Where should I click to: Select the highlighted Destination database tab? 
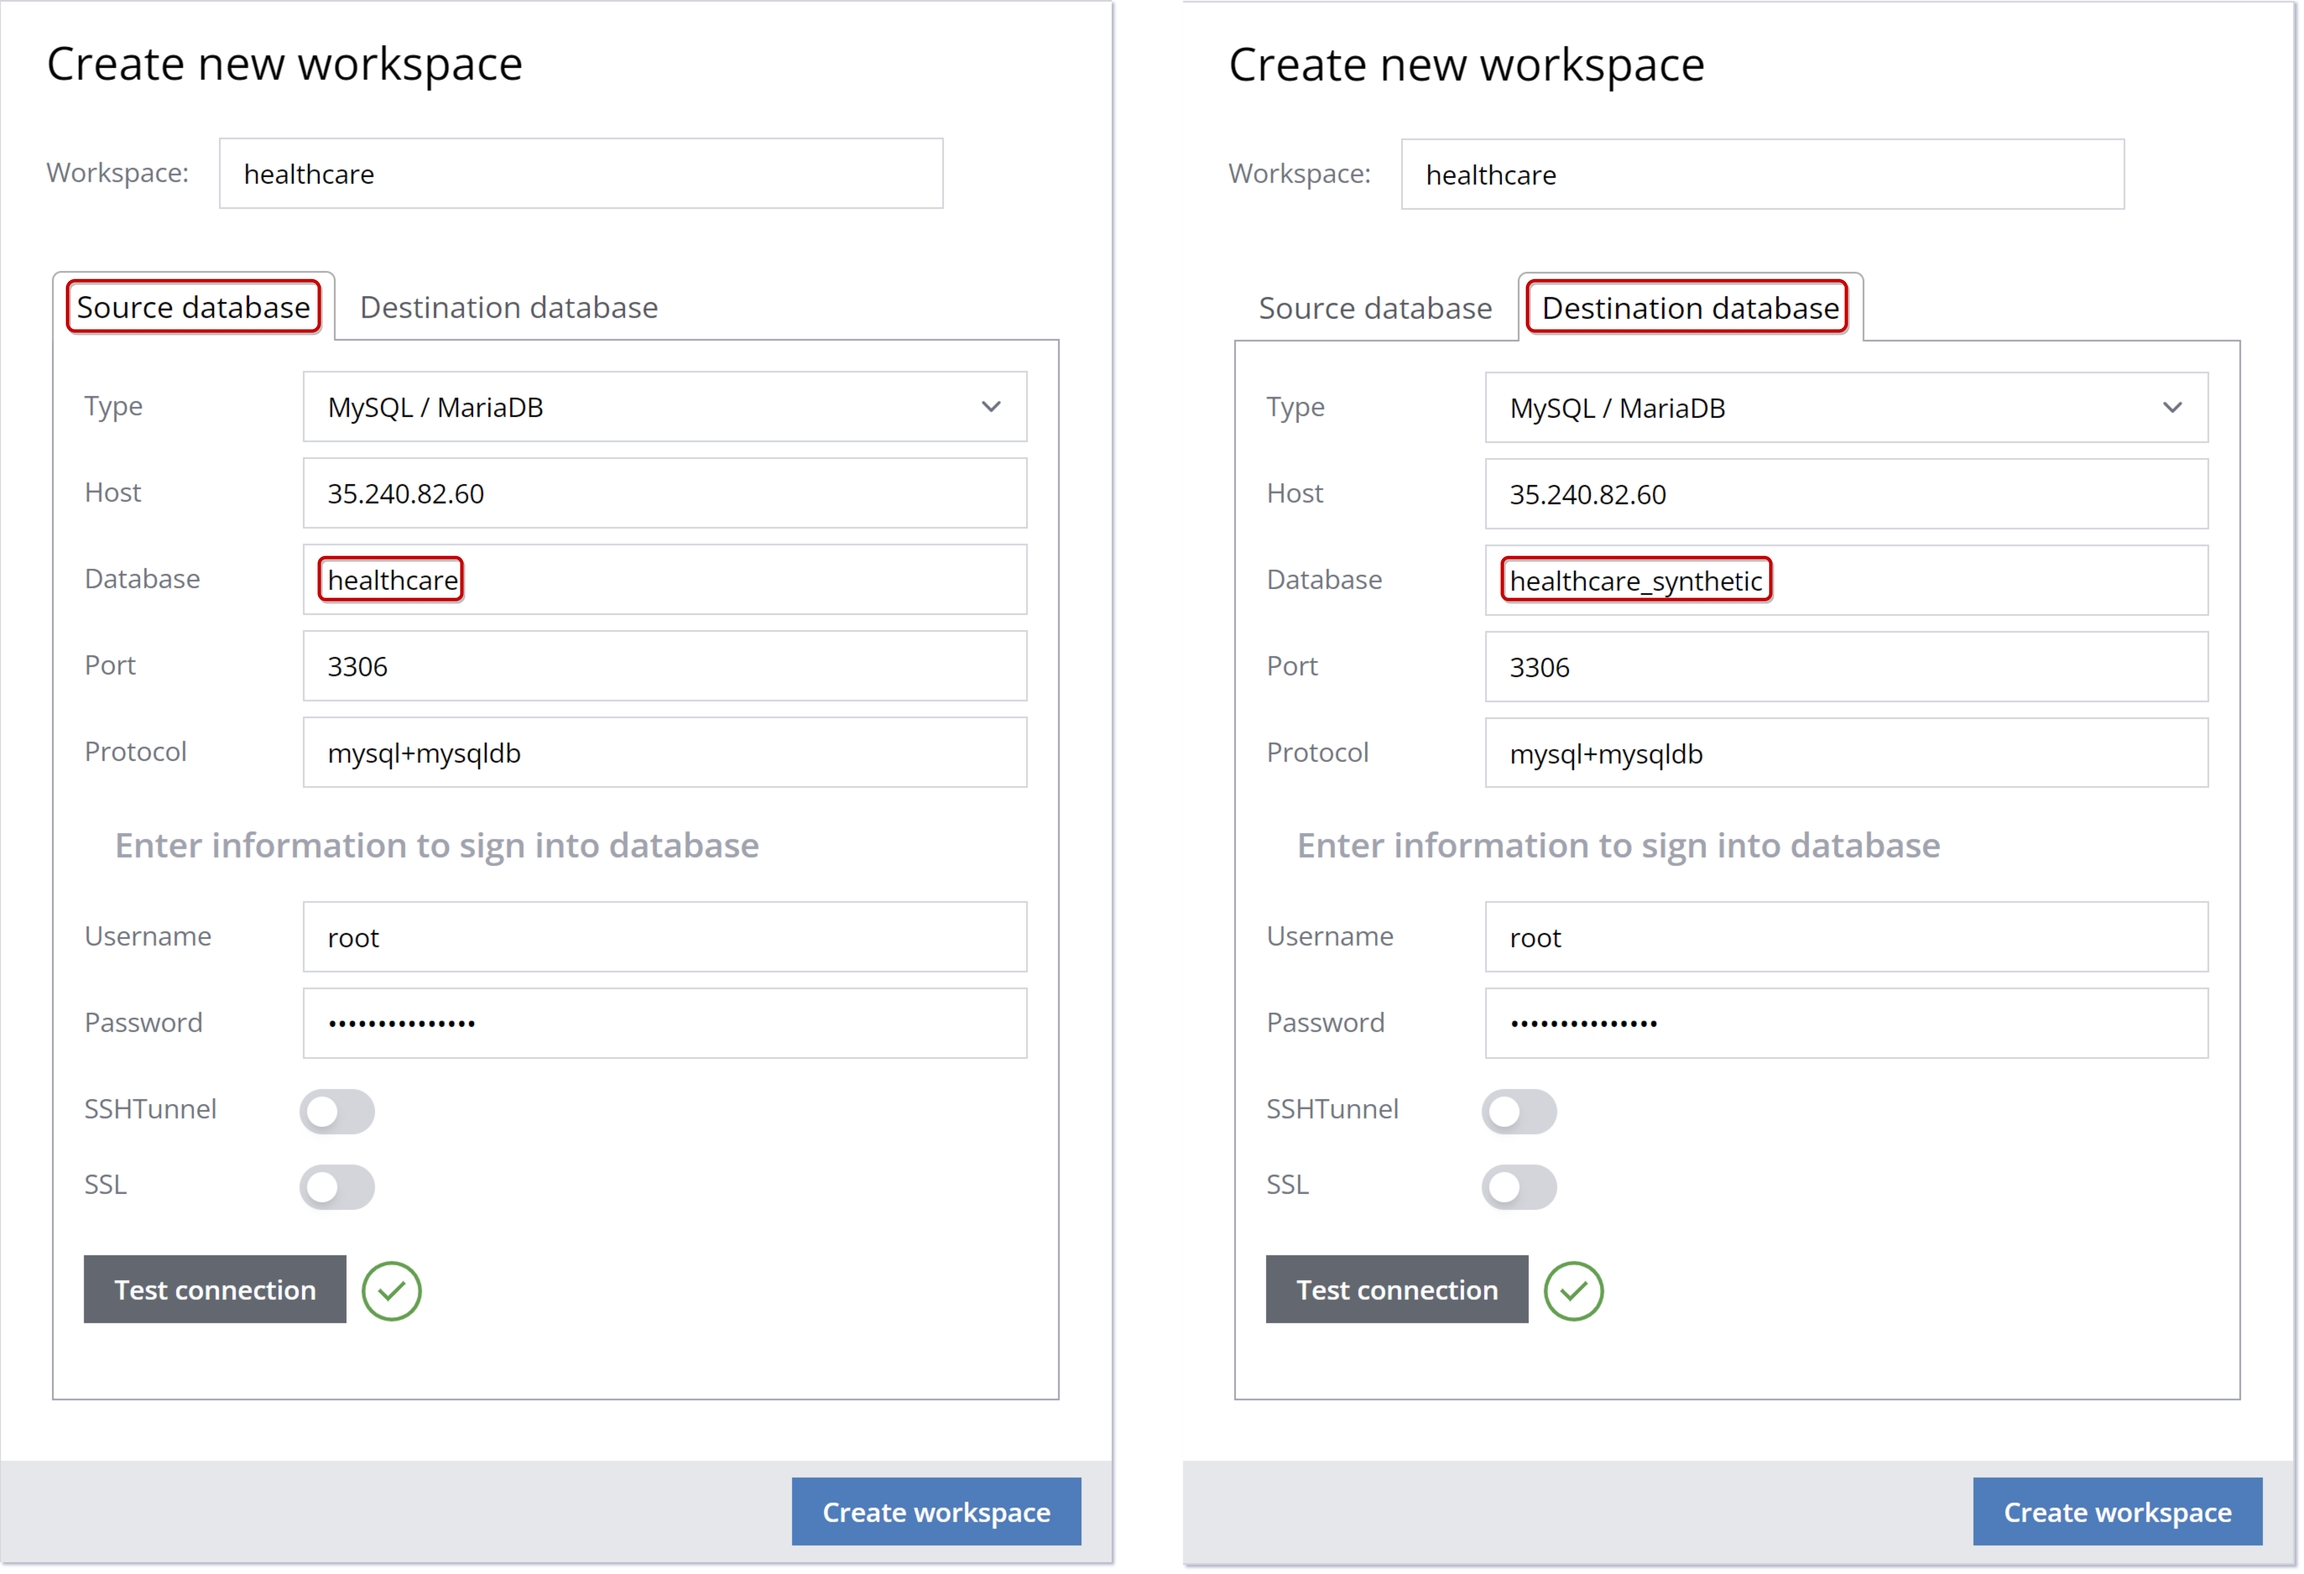(x=1689, y=308)
